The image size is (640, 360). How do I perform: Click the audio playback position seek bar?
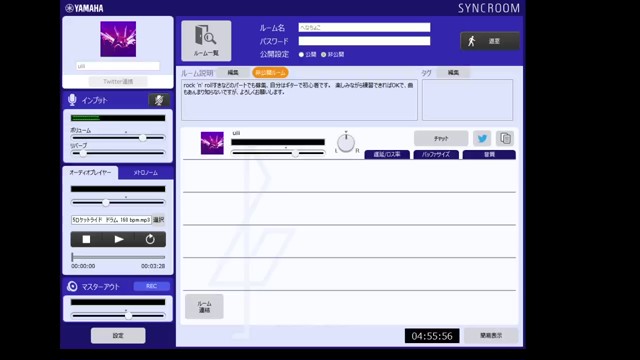(x=118, y=257)
